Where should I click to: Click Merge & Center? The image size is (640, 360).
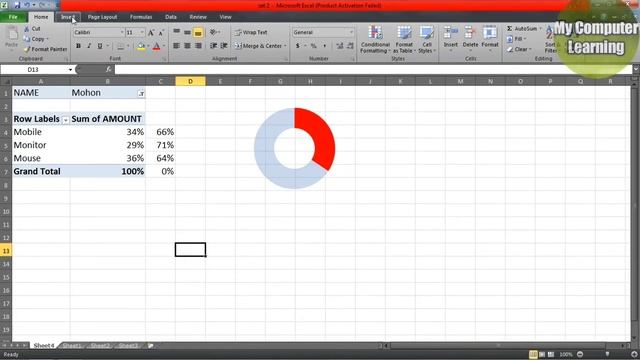pos(258,46)
